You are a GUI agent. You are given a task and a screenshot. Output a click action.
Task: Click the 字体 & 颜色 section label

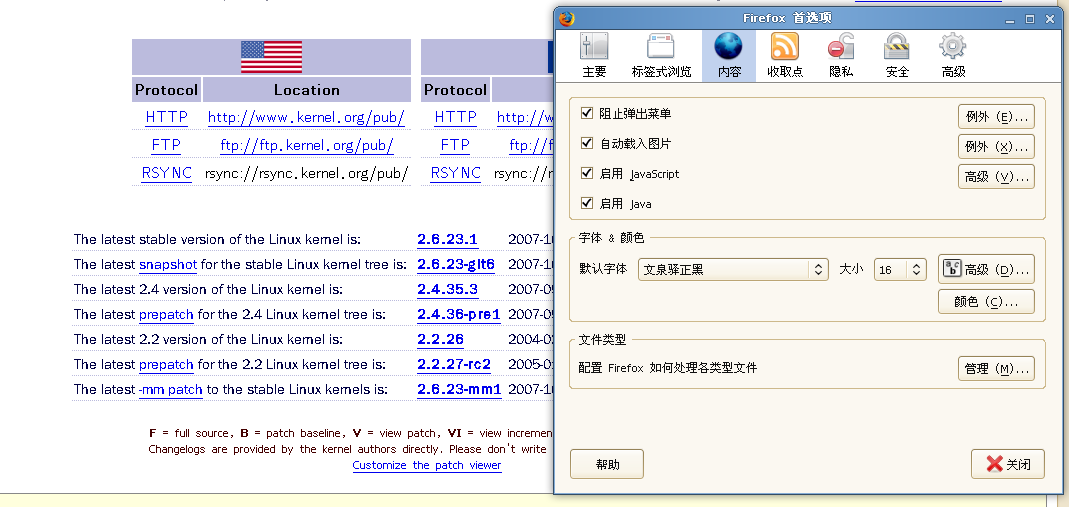pos(611,238)
